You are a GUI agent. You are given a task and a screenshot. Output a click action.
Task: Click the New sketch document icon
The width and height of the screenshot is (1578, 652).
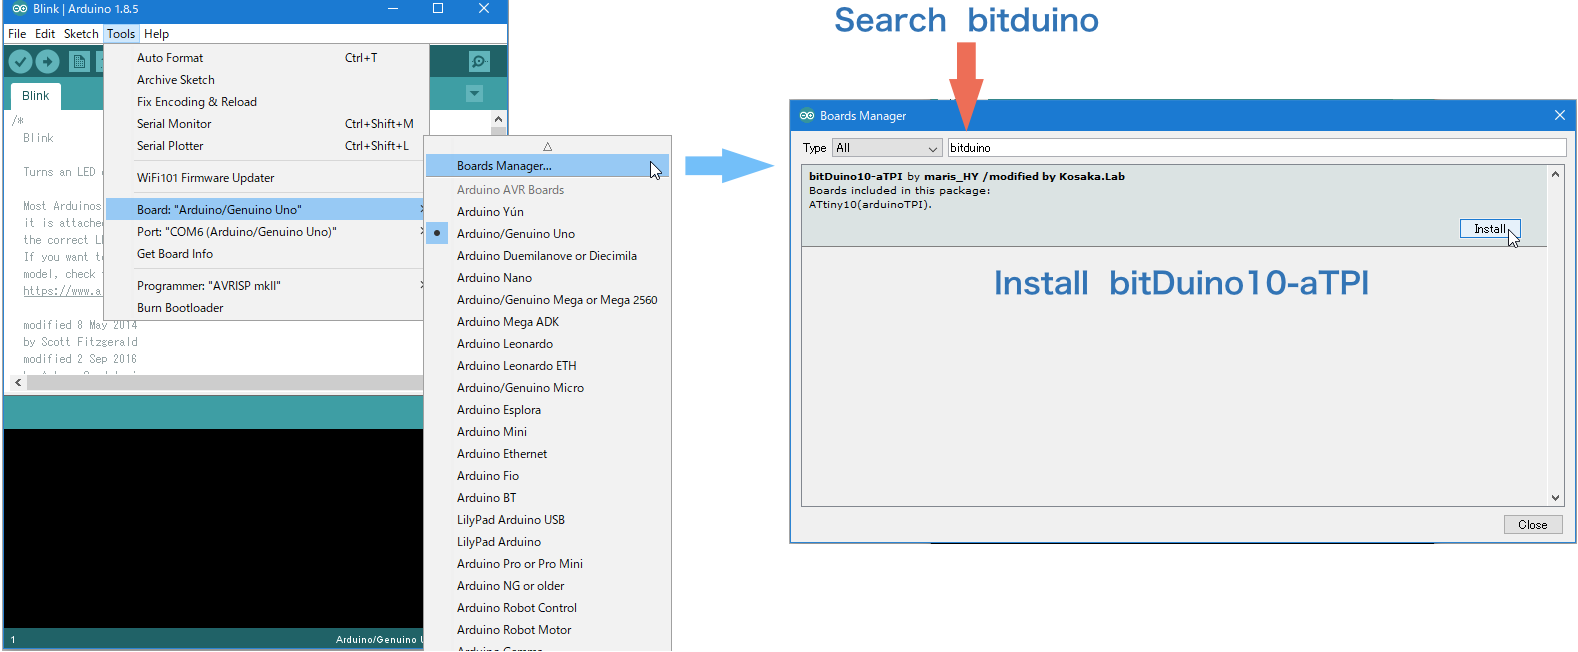pos(79,62)
